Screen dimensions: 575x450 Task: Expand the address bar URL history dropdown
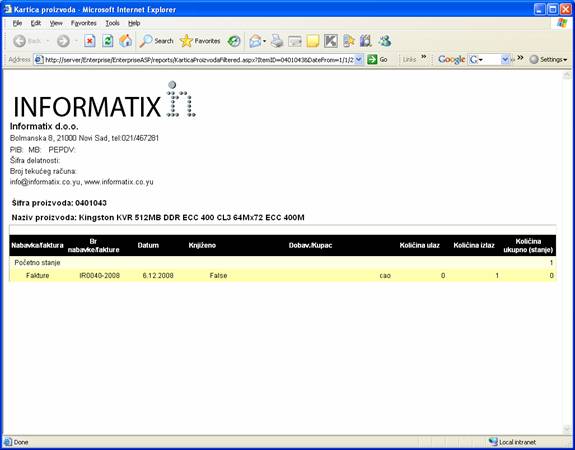(x=359, y=59)
